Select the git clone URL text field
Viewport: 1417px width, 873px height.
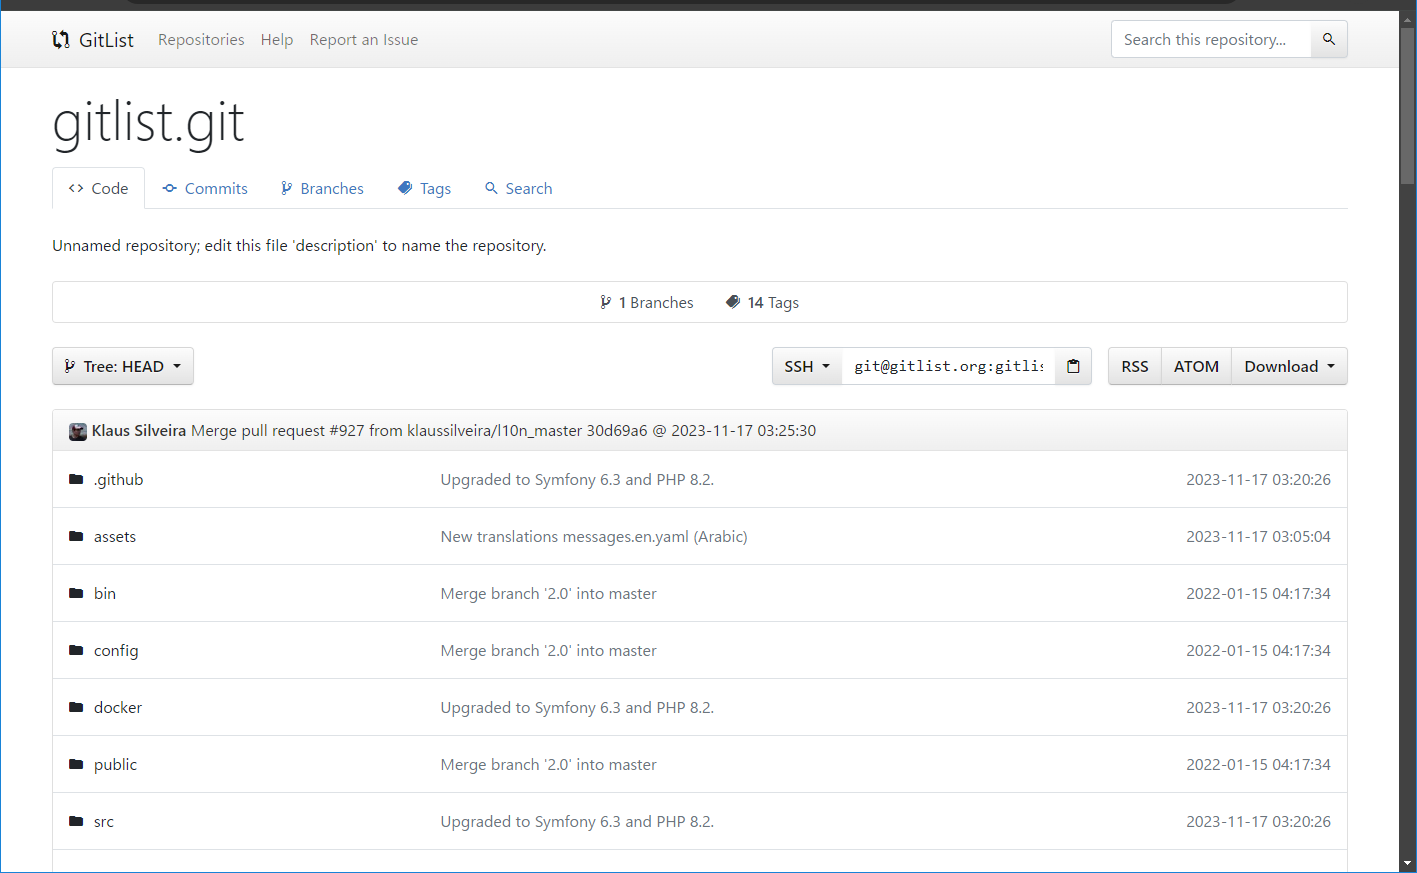[948, 366]
